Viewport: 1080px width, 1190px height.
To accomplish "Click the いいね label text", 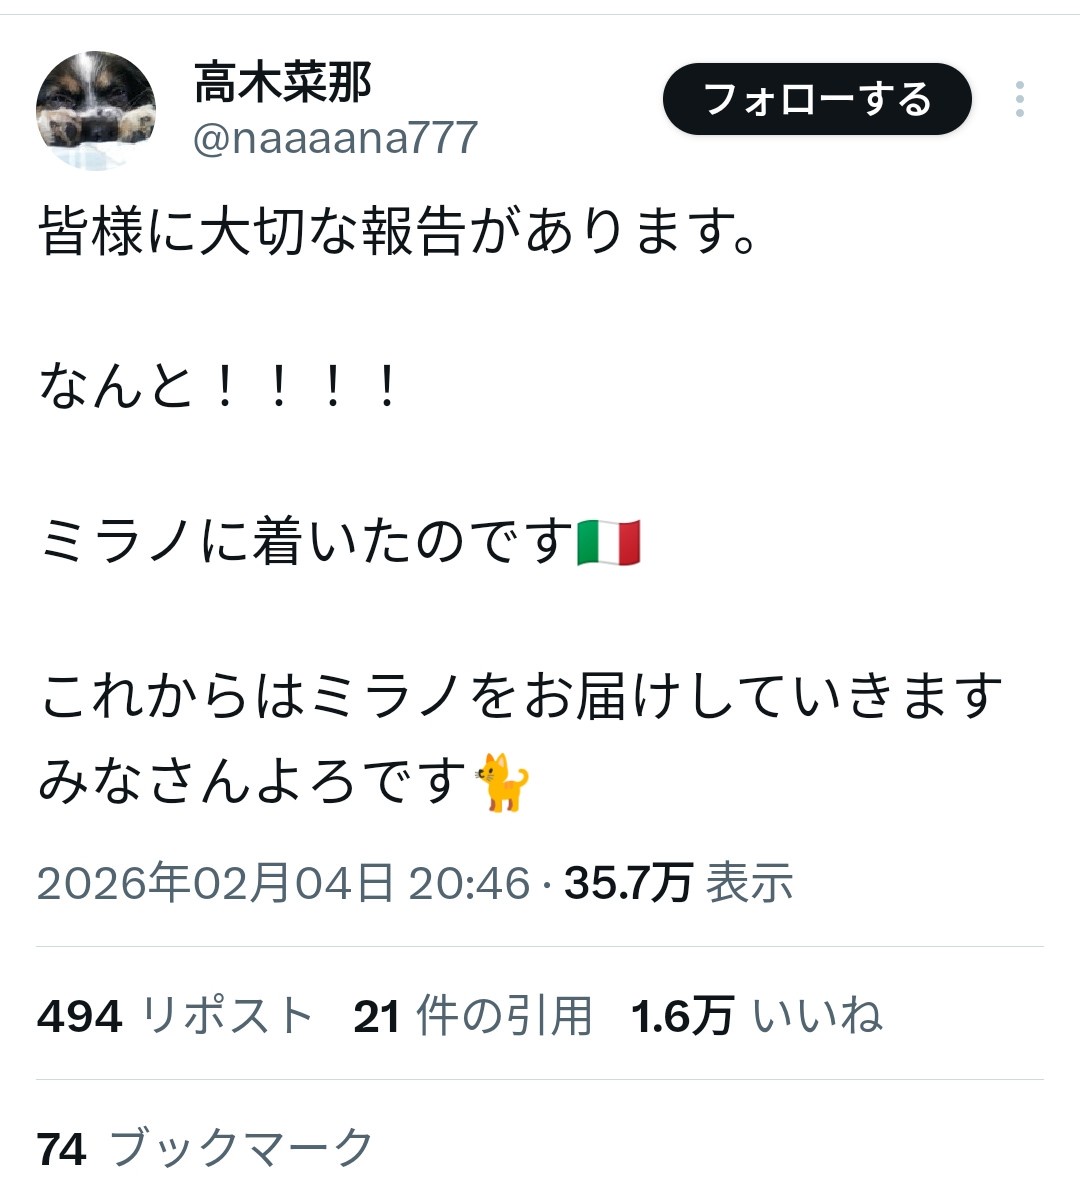I will point(817,1015).
